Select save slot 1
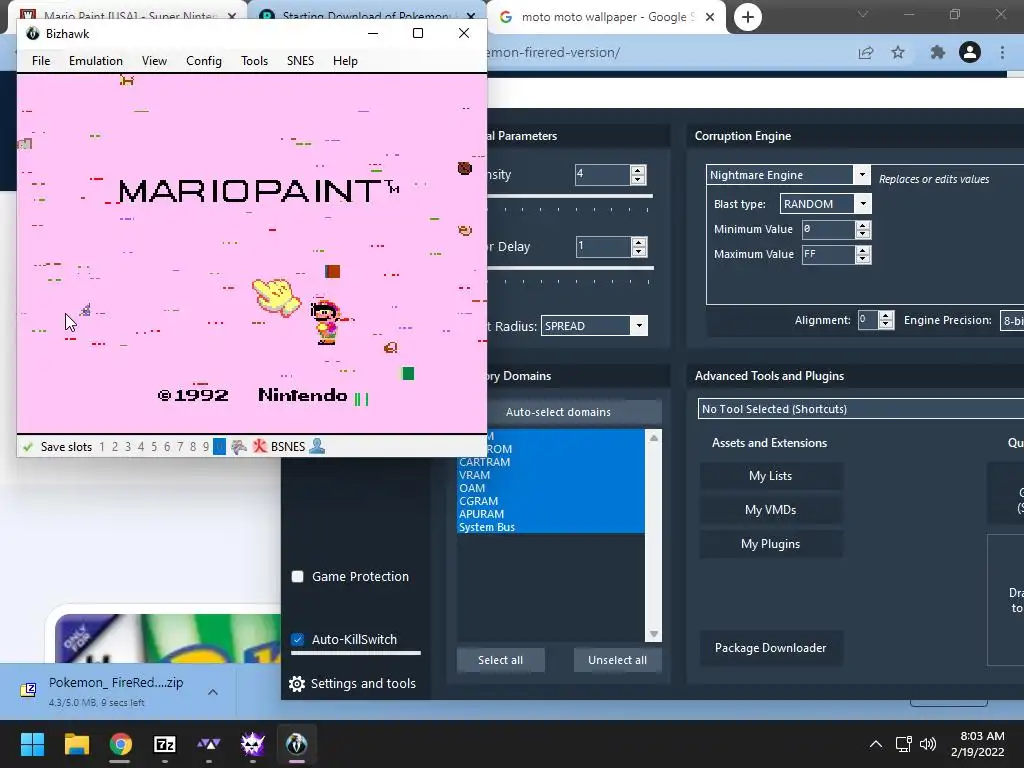The height and width of the screenshot is (768, 1024). click(102, 447)
